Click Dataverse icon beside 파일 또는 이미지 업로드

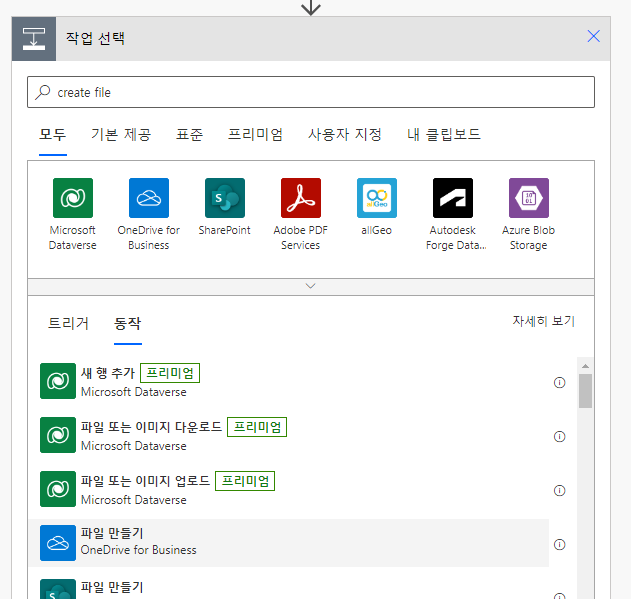click(x=58, y=489)
